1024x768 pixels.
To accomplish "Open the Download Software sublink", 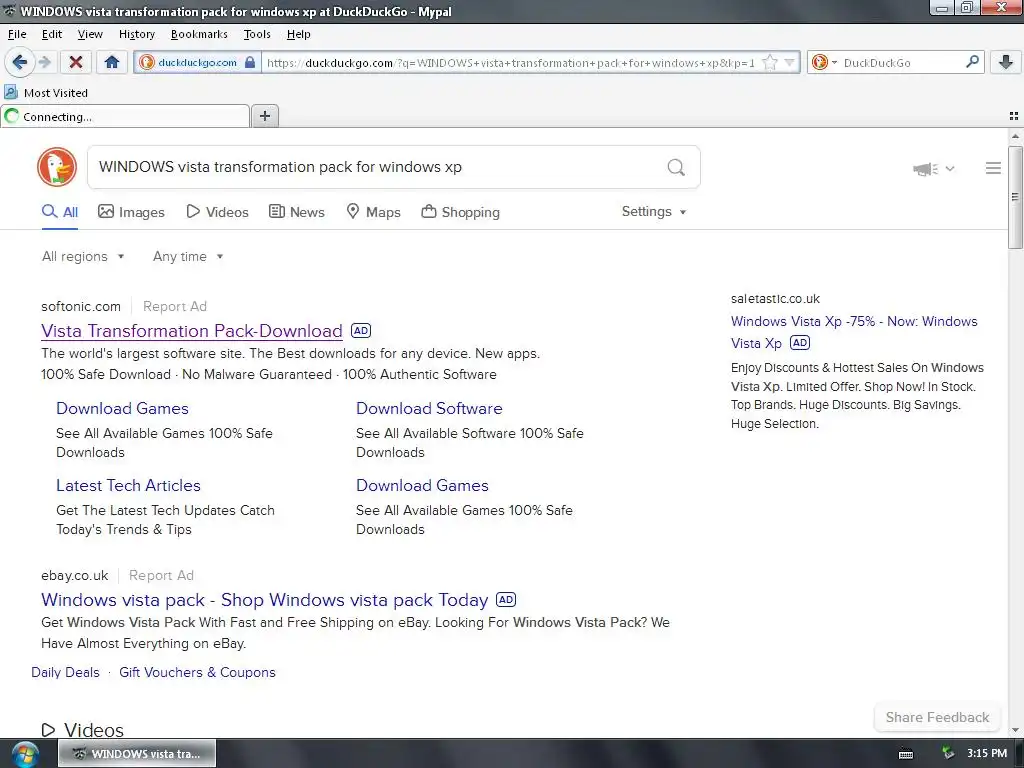I will [x=429, y=409].
